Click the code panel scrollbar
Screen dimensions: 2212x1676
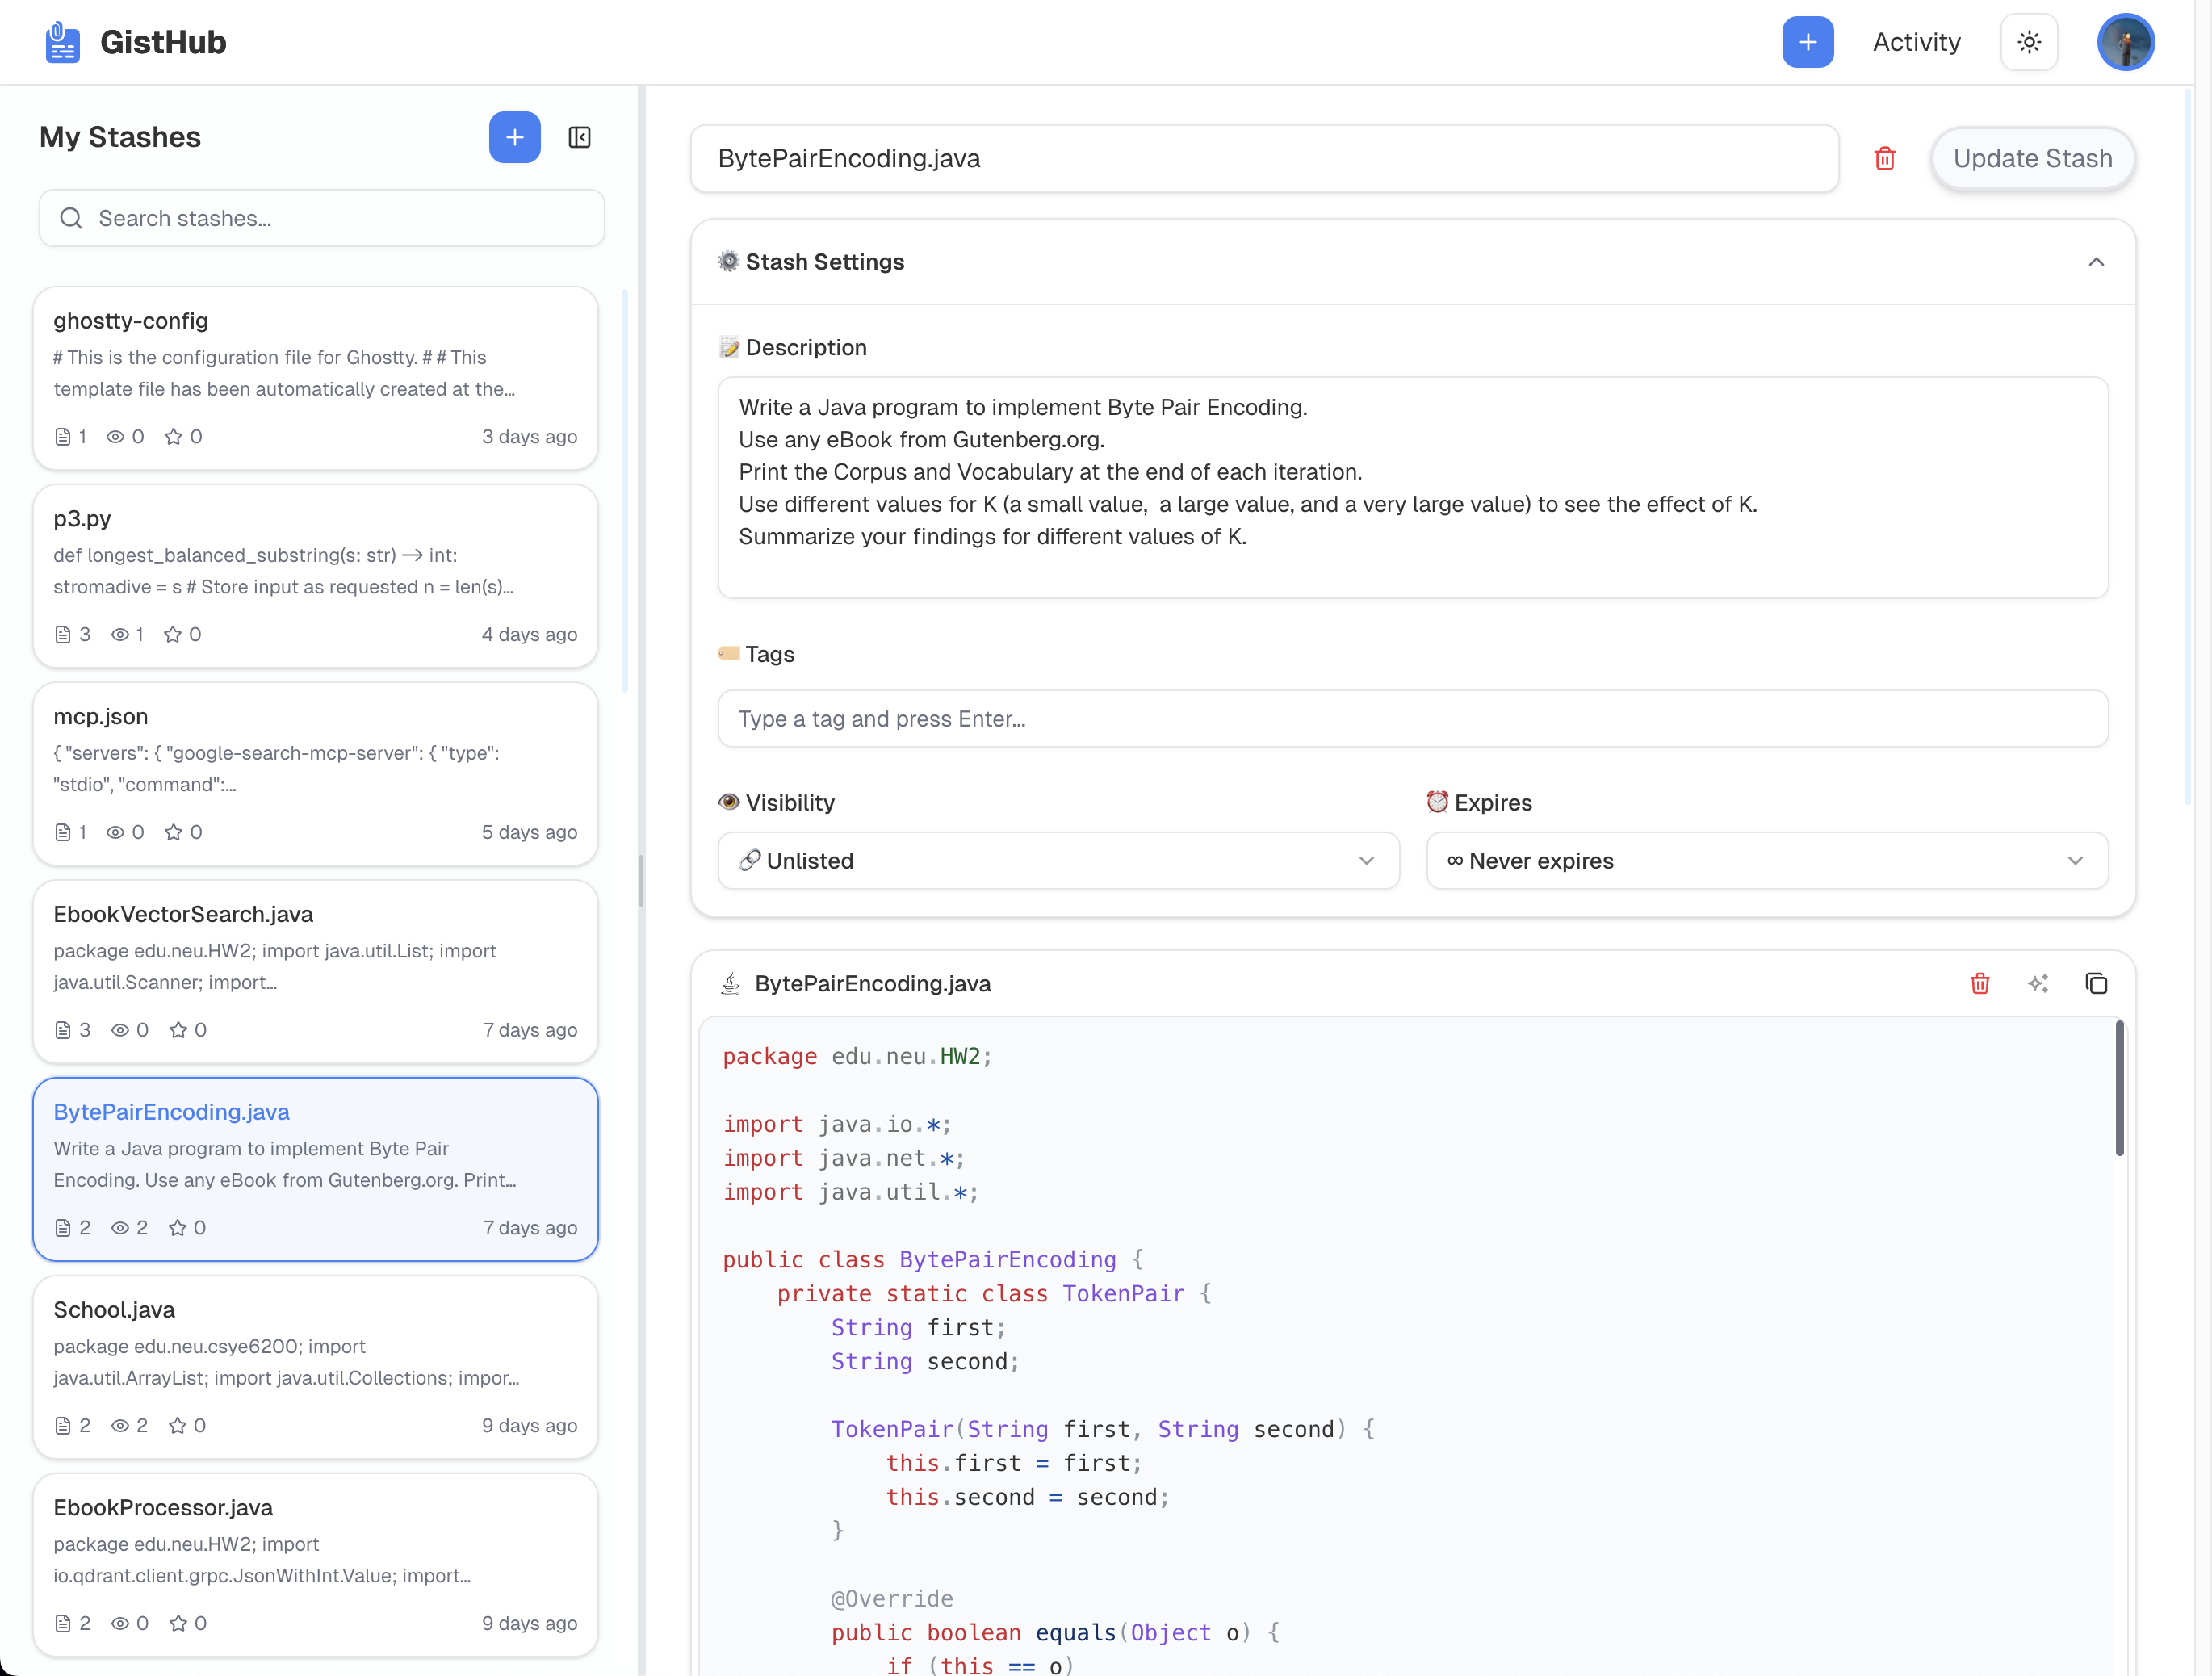tap(2118, 1090)
